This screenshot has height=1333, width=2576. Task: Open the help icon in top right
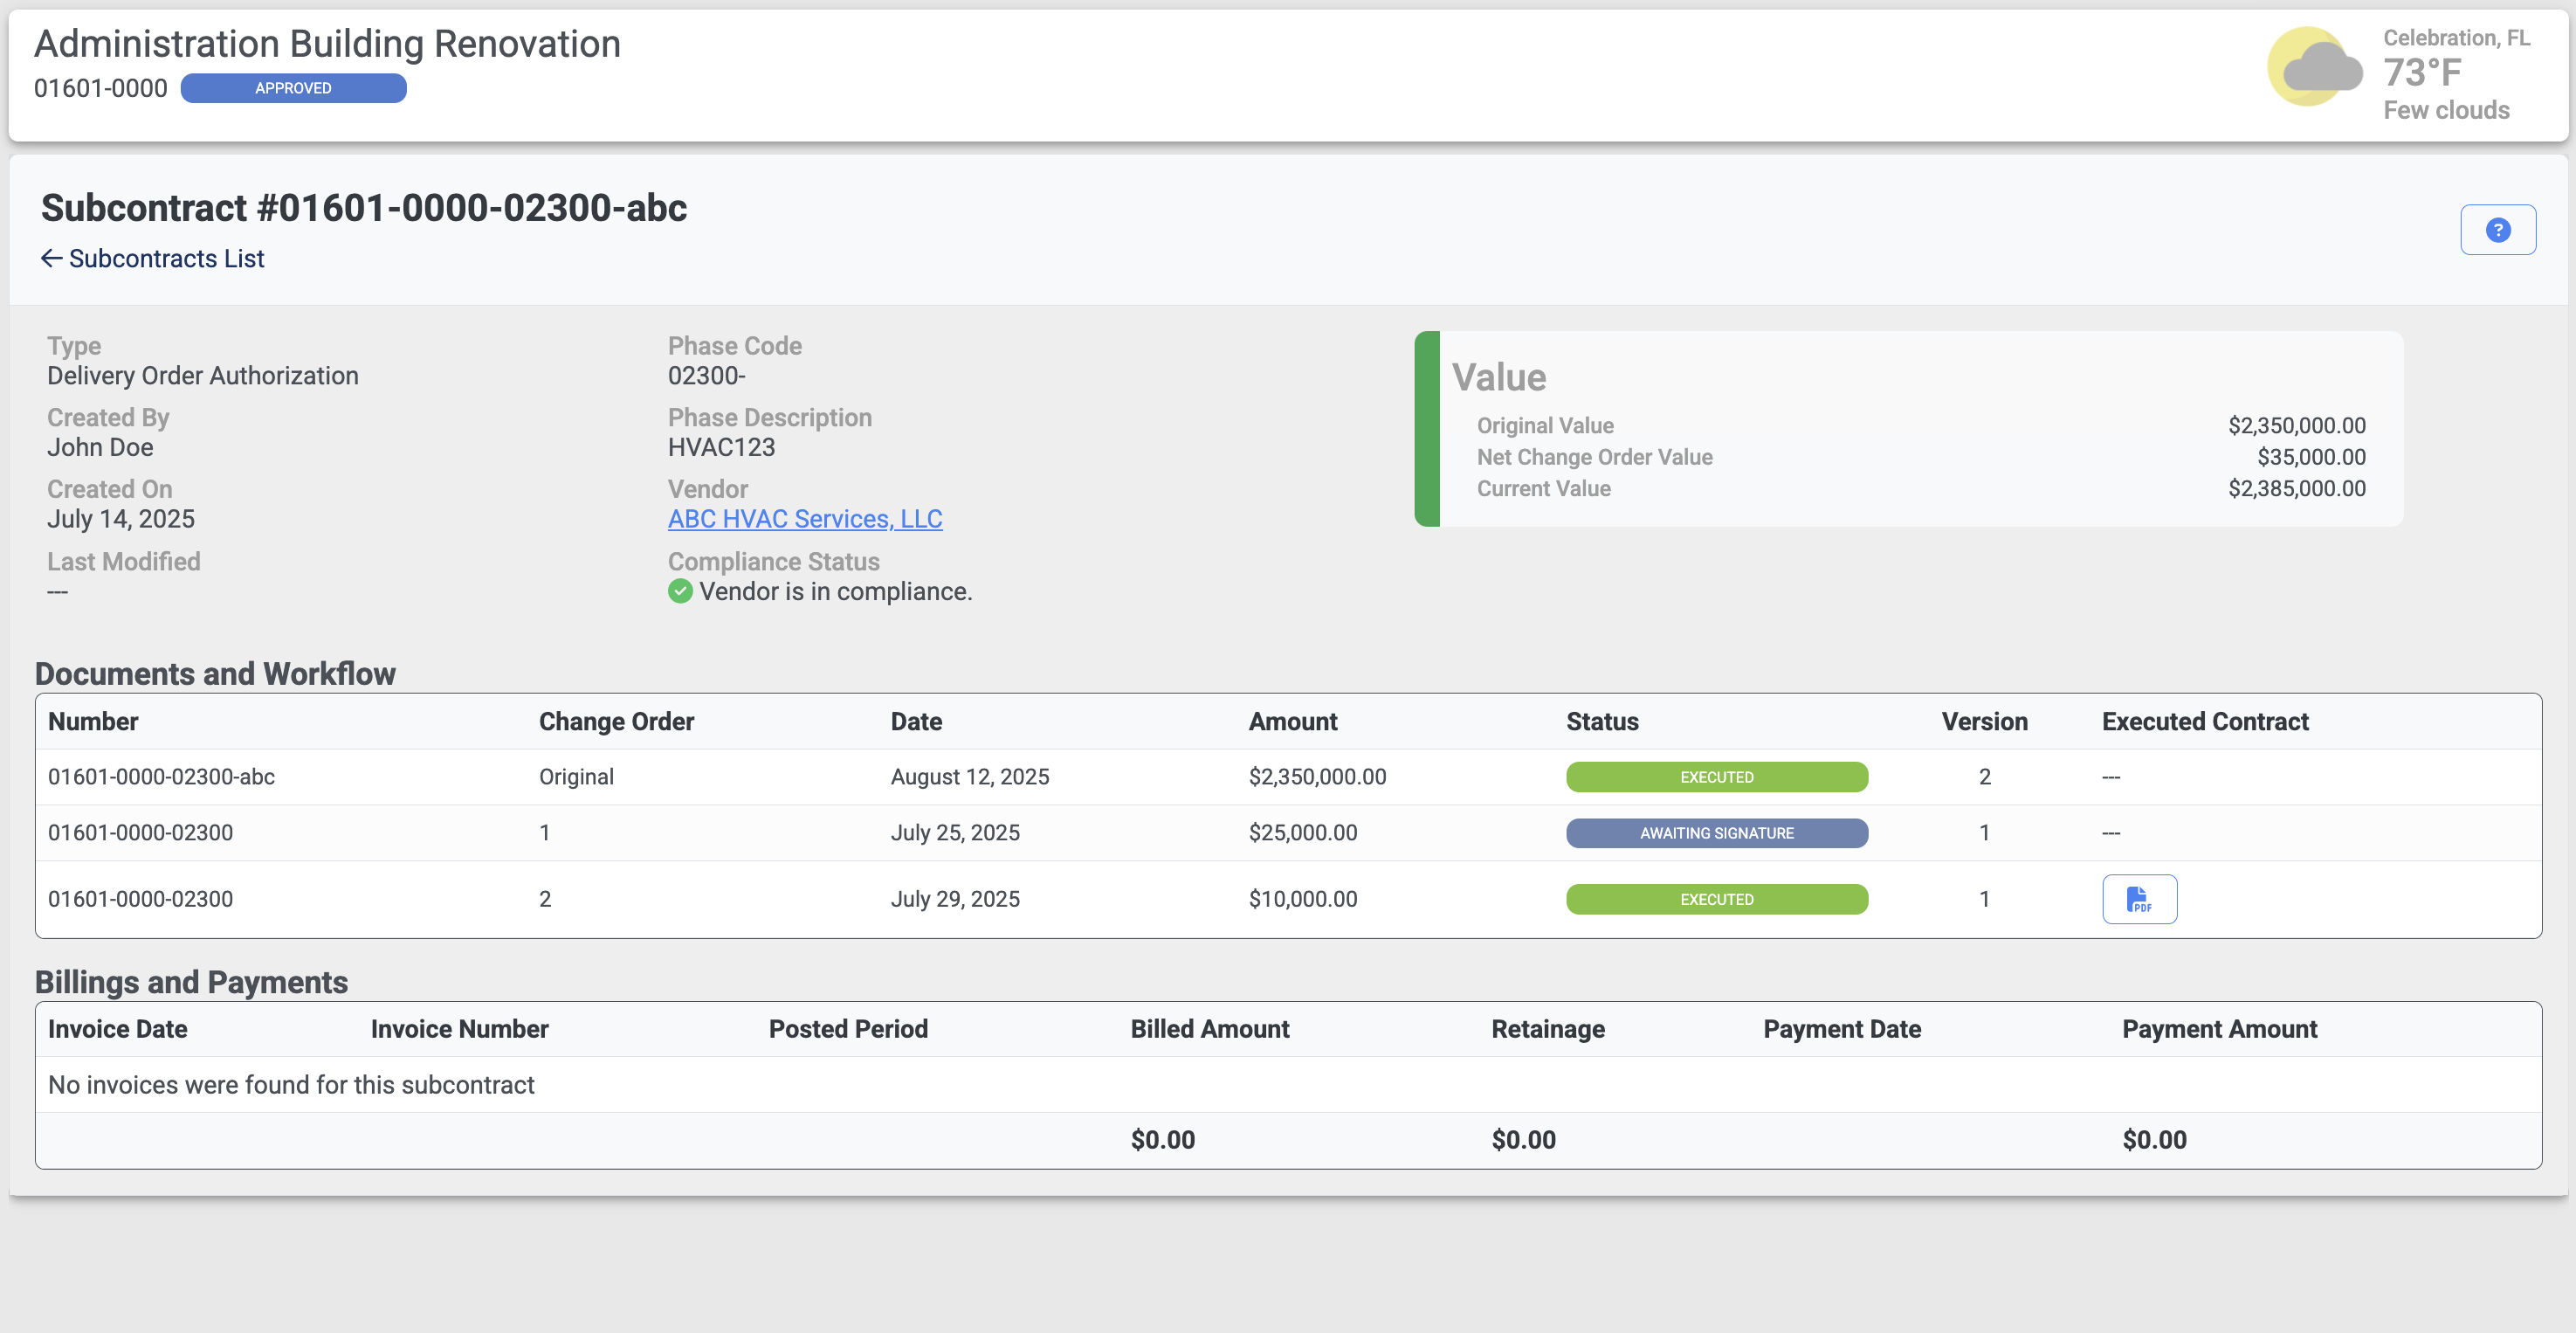2498,229
